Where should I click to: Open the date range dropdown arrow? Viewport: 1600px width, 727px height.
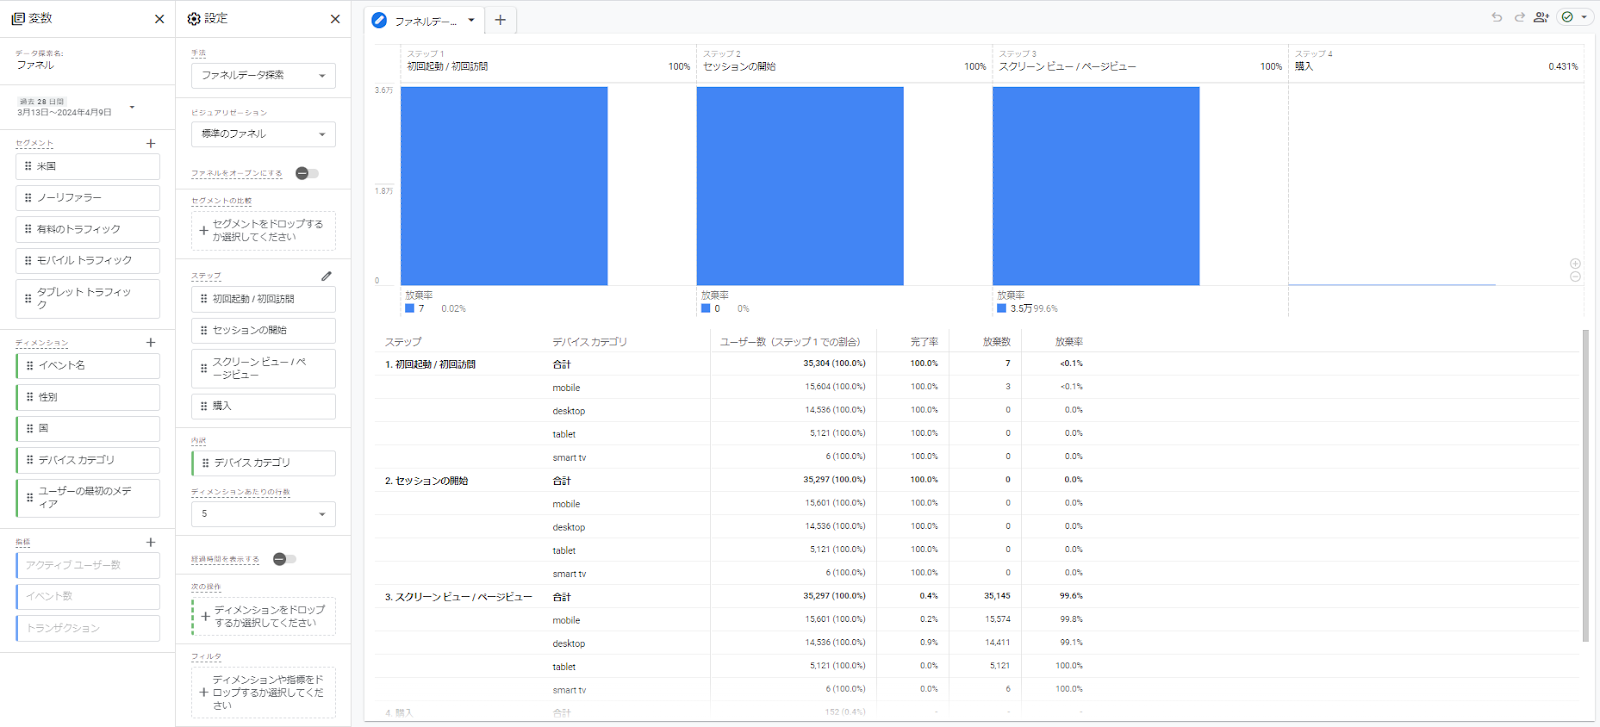click(x=132, y=107)
